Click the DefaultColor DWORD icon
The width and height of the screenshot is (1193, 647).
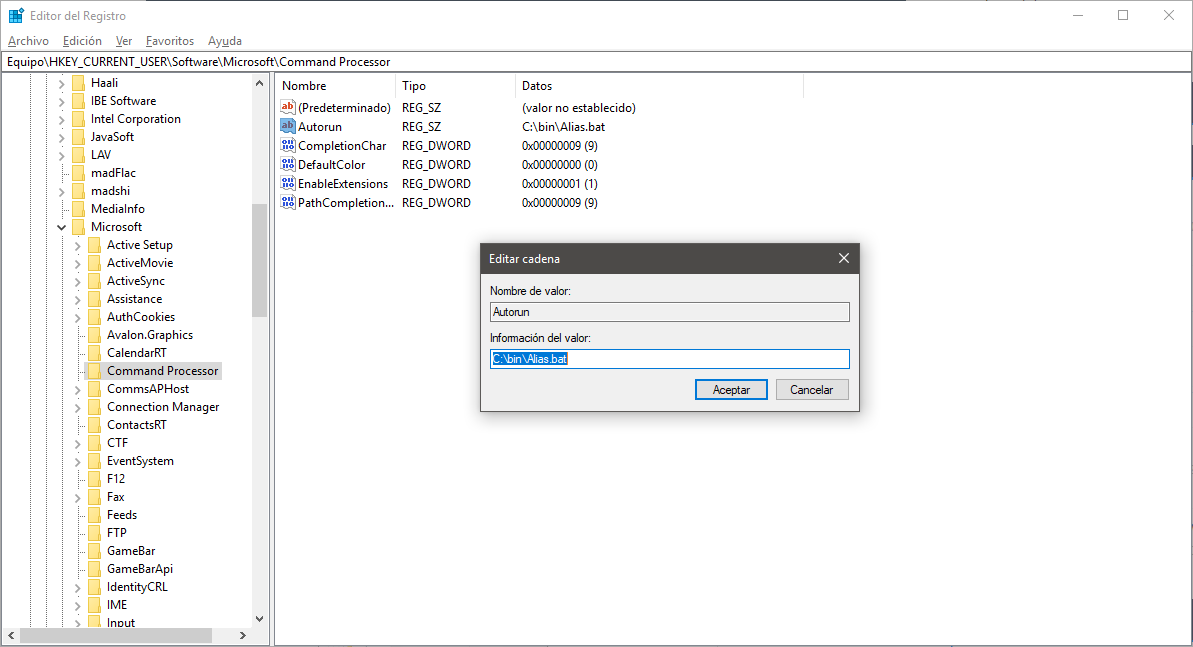click(x=288, y=164)
